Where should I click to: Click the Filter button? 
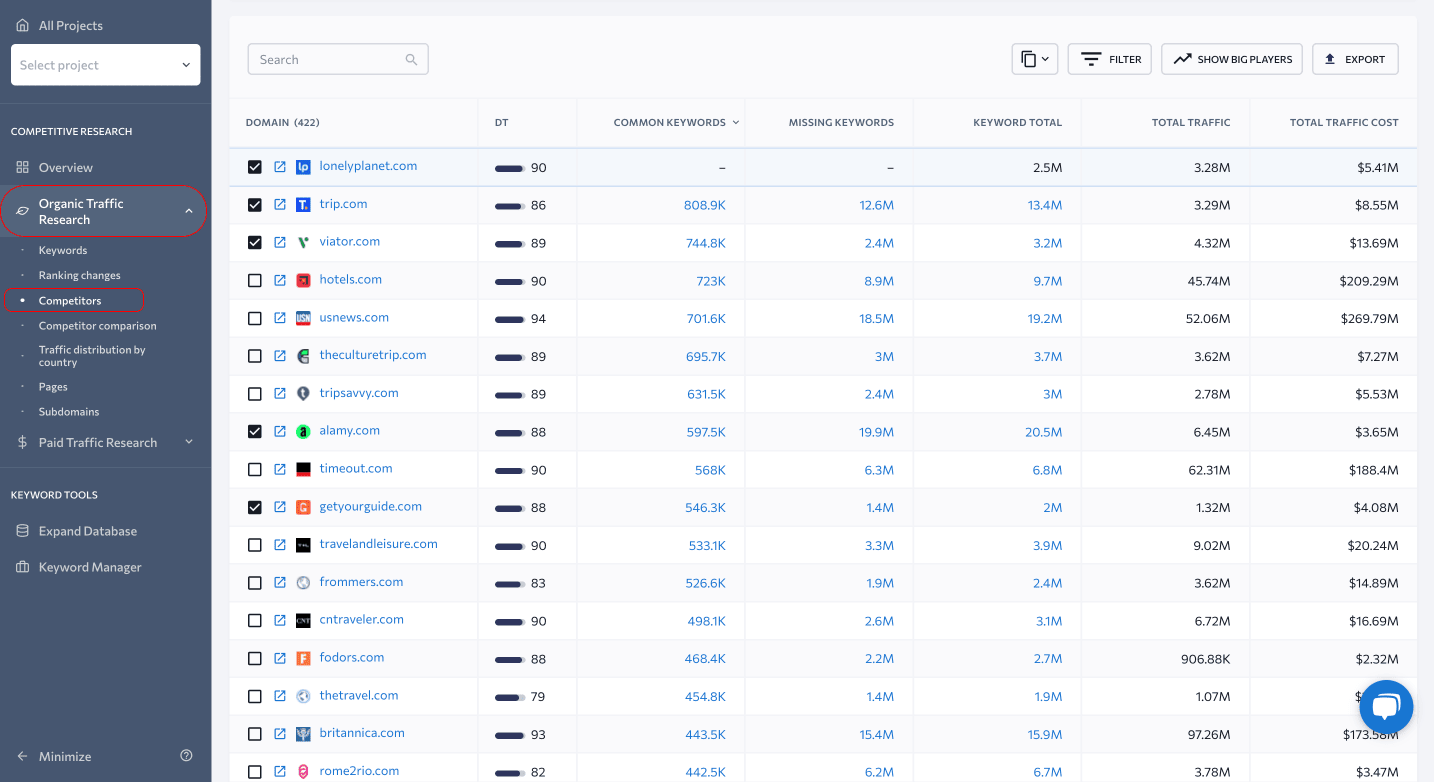(x=1110, y=59)
